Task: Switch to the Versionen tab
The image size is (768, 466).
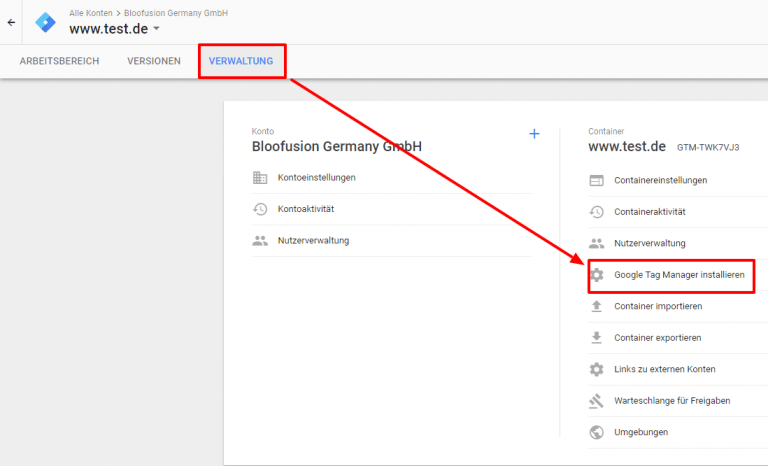Action: 154,61
